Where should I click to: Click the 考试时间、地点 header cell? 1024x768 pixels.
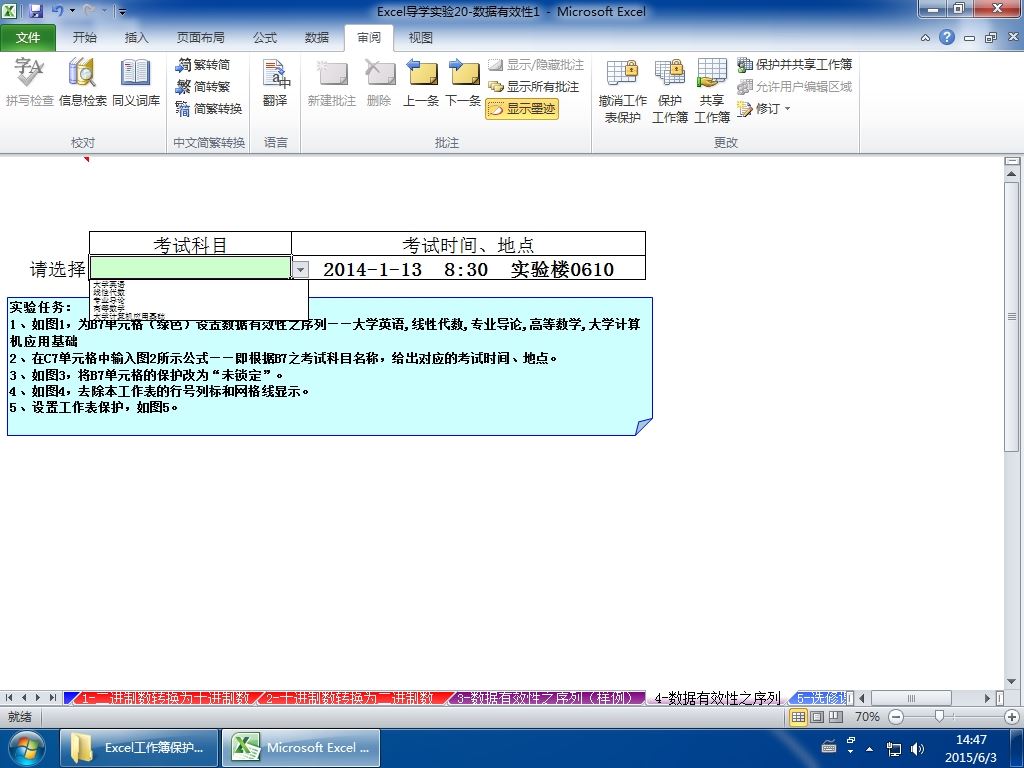tap(468, 244)
